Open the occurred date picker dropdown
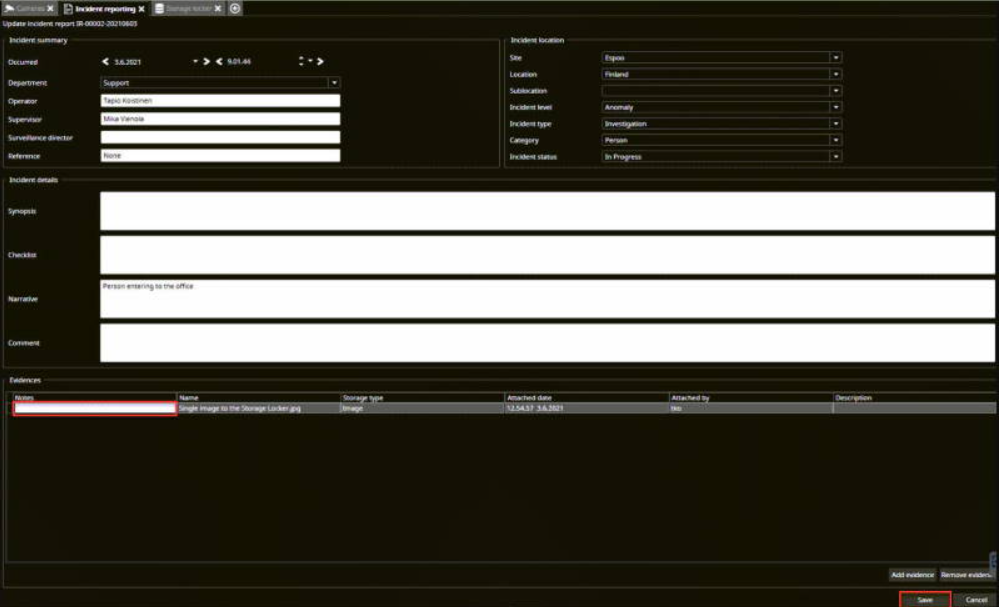1000x607 pixels. coord(196,62)
